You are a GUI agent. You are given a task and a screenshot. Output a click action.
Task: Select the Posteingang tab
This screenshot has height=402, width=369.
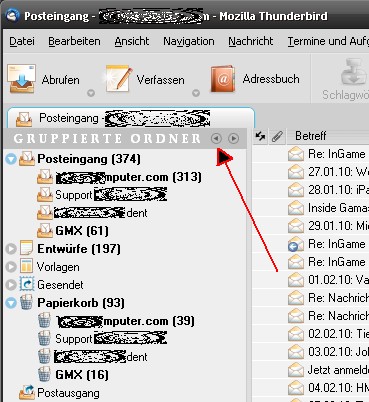tap(131, 118)
